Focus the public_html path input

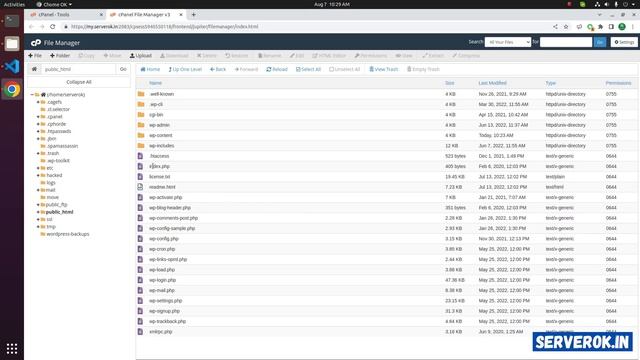click(78, 69)
